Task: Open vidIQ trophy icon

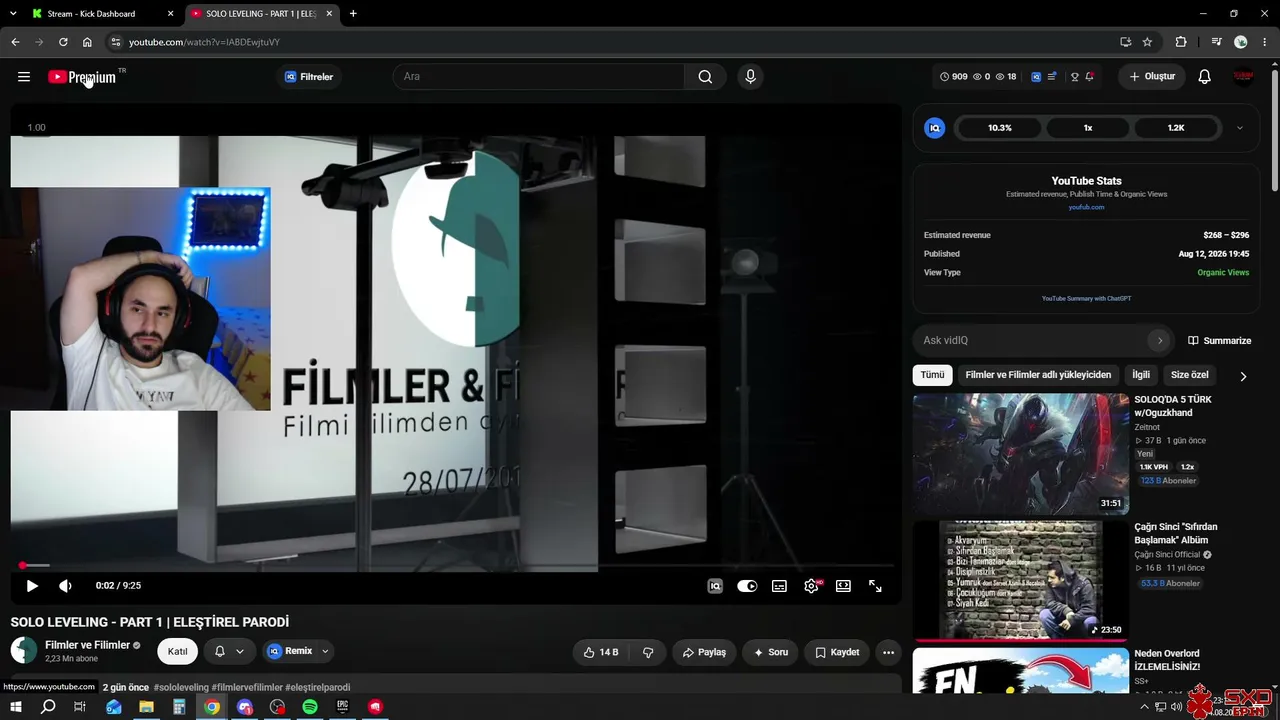Action: (x=1075, y=77)
